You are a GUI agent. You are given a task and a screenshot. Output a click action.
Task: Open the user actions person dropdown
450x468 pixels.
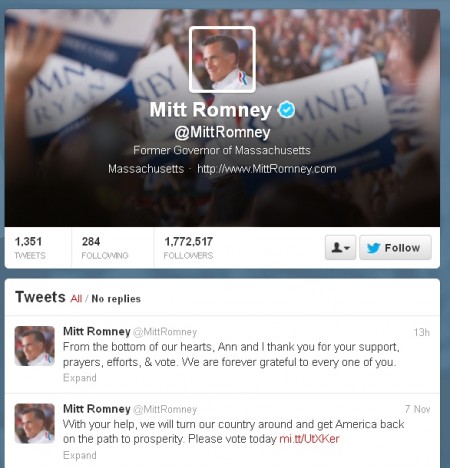[340, 248]
